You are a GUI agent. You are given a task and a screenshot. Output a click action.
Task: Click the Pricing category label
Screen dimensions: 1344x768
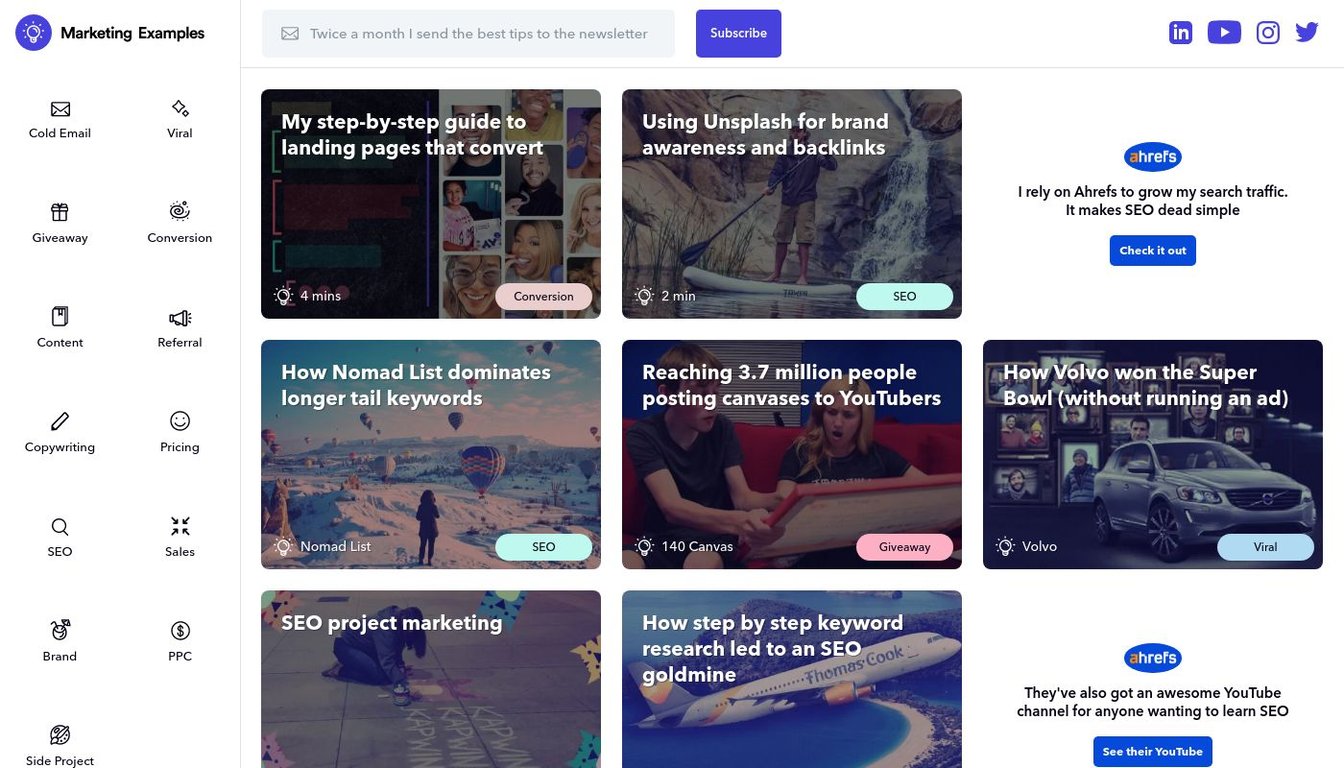pyautogui.click(x=180, y=447)
